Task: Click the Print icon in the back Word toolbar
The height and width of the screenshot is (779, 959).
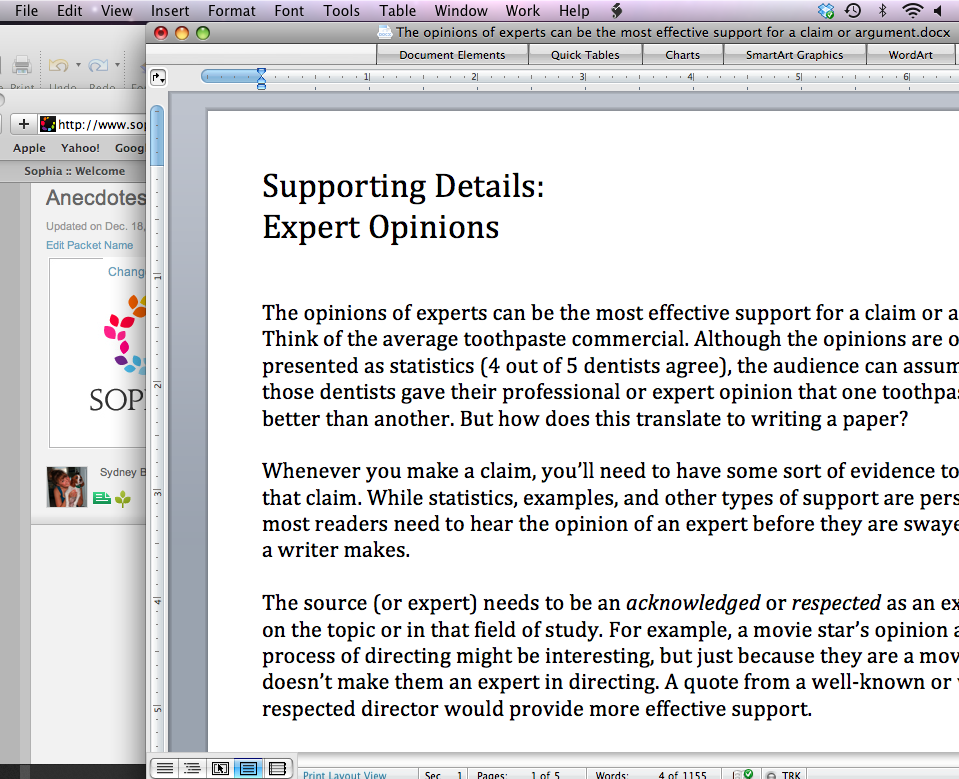Action: [23, 65]
